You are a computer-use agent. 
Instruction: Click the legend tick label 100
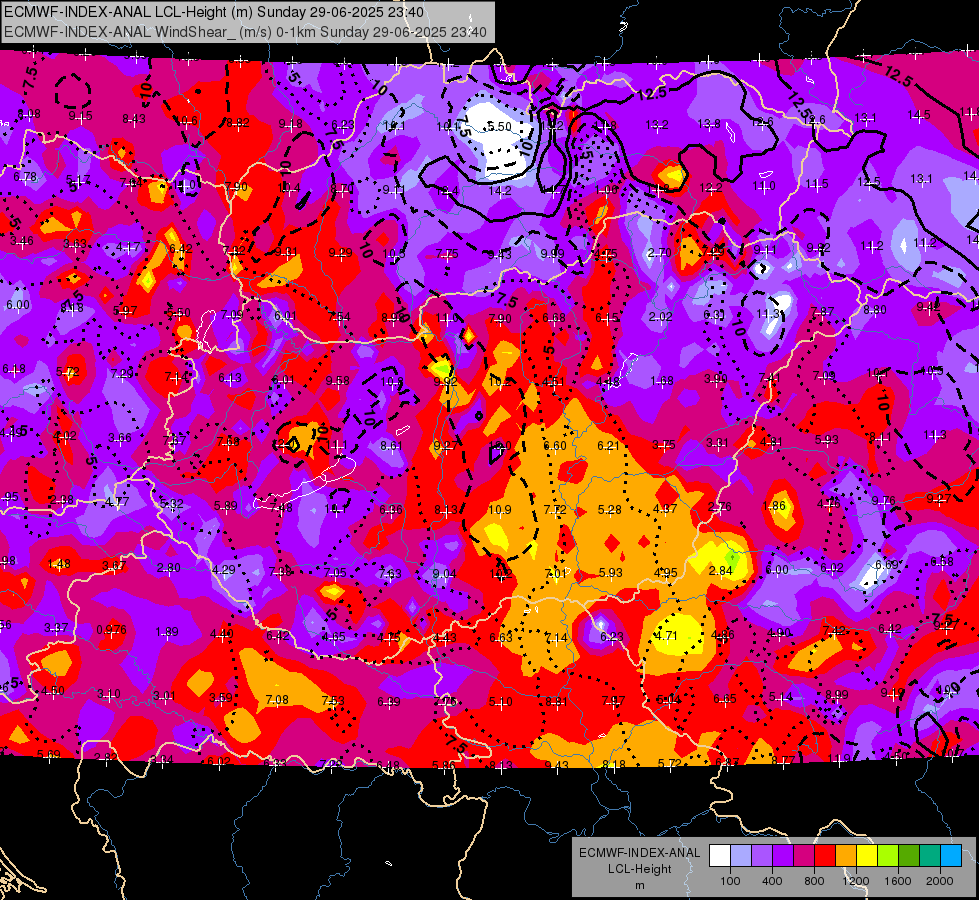730,881
